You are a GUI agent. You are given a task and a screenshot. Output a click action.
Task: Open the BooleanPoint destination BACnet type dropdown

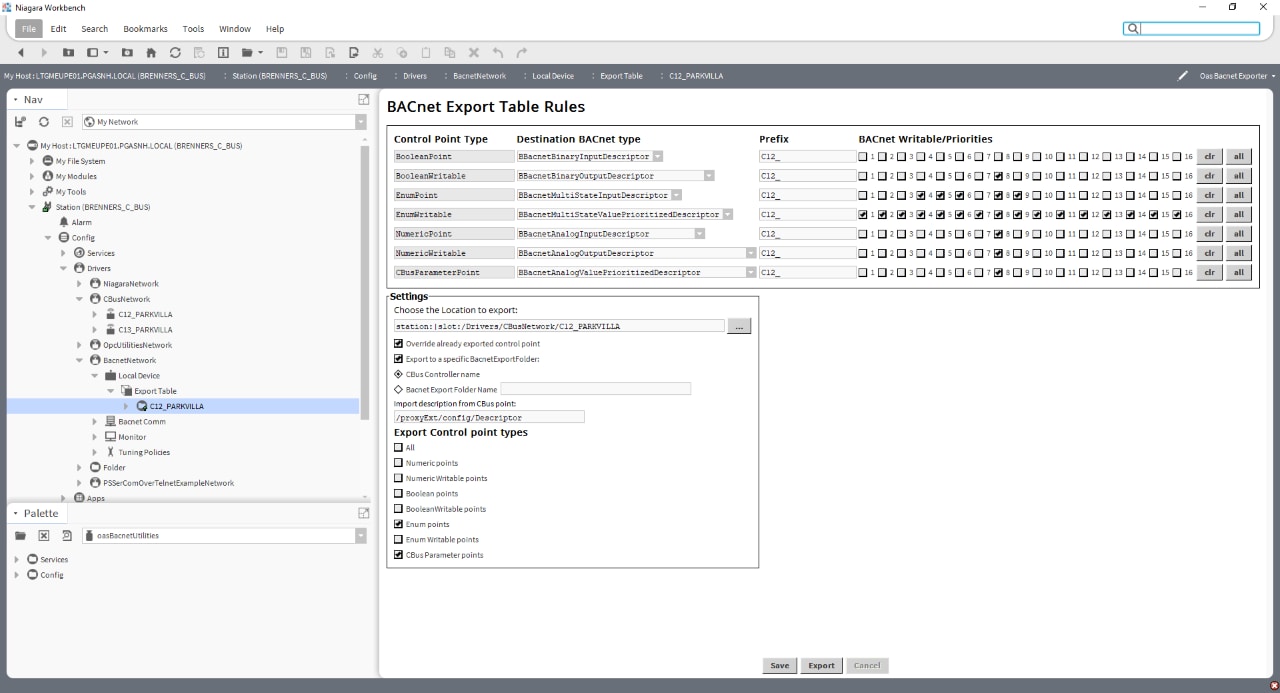click(x=658, y=157)
